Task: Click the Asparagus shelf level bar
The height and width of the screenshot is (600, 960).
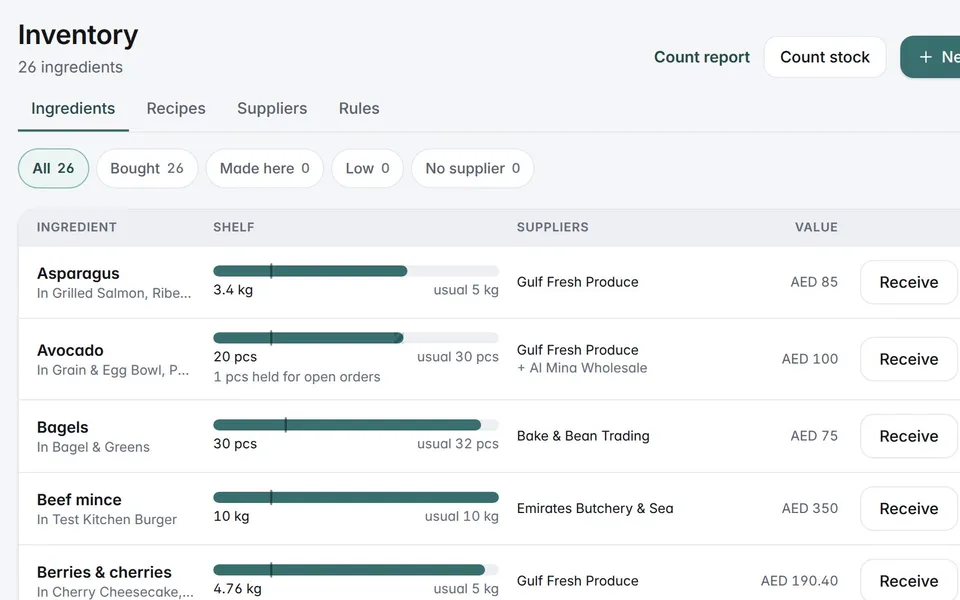Action: [x=356, y=271]
